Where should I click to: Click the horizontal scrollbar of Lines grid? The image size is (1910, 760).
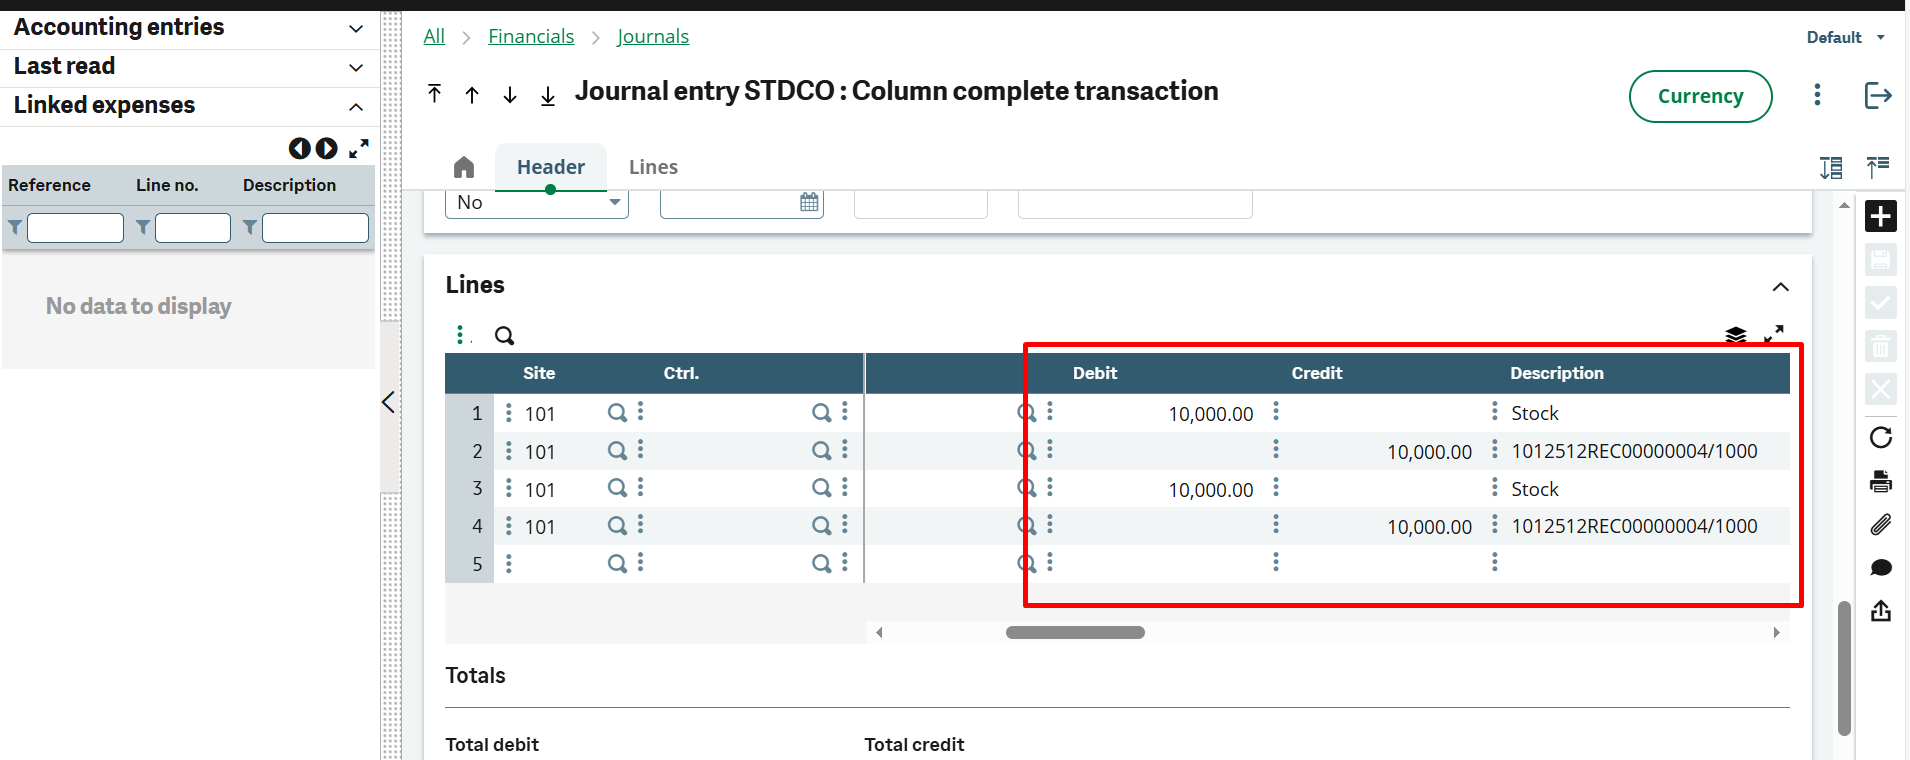1075,632
